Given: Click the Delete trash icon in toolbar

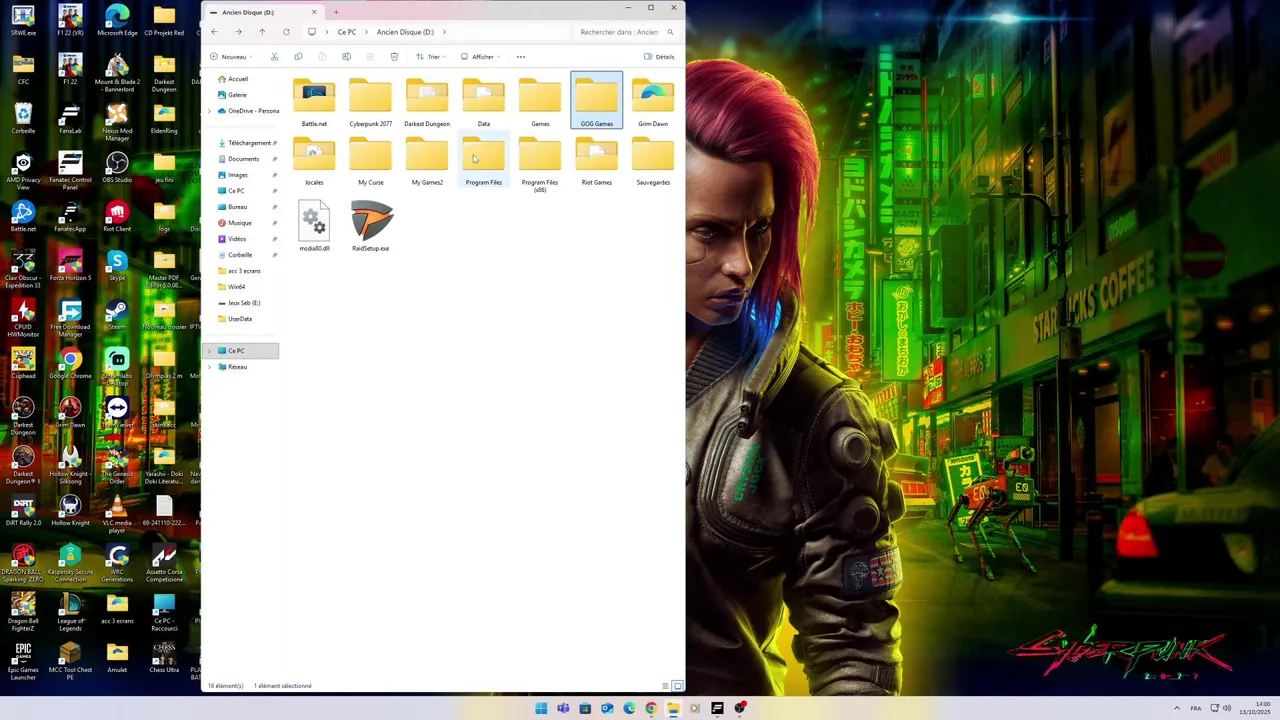Looking at the screenshot, I should pyautogui.click(x=394, y=57).
